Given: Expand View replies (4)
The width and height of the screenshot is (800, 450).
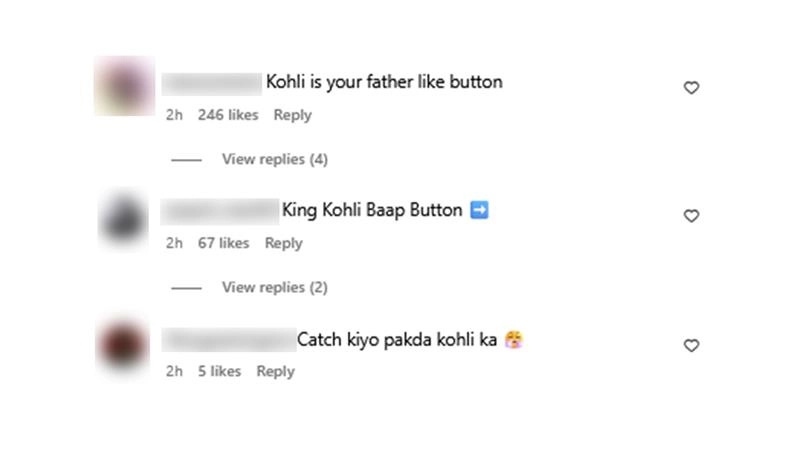Looking at the screenshot, I should [274, 159].
